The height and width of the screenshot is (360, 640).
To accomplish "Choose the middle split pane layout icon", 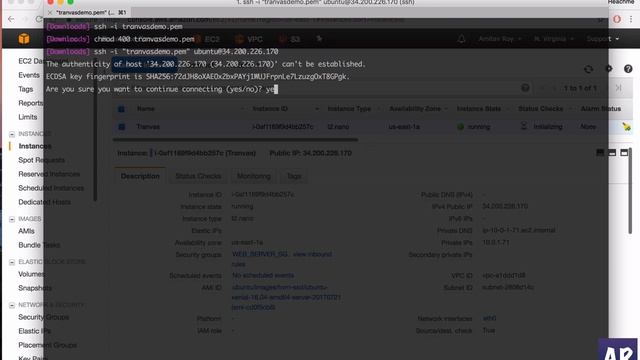I will click(x=612, y=153).
